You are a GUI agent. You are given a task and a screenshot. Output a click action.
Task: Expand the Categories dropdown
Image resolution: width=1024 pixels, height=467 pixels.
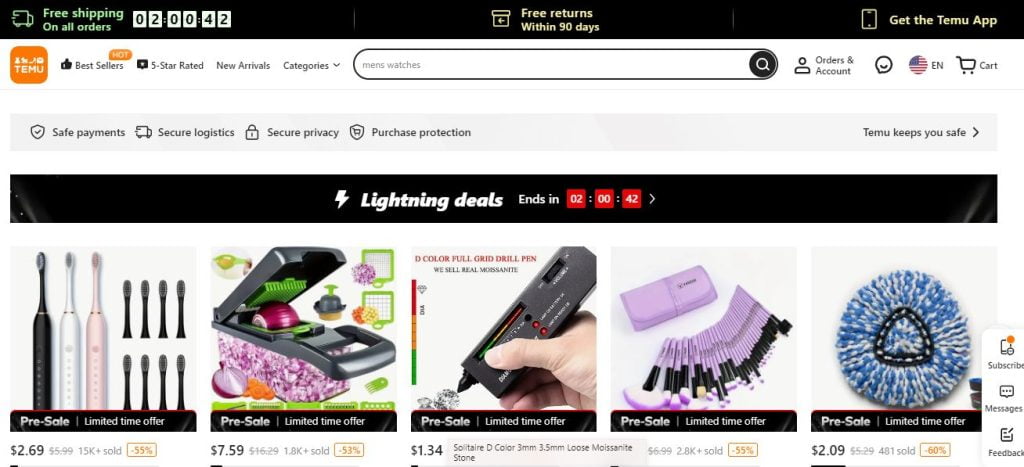tap(312, 65)
